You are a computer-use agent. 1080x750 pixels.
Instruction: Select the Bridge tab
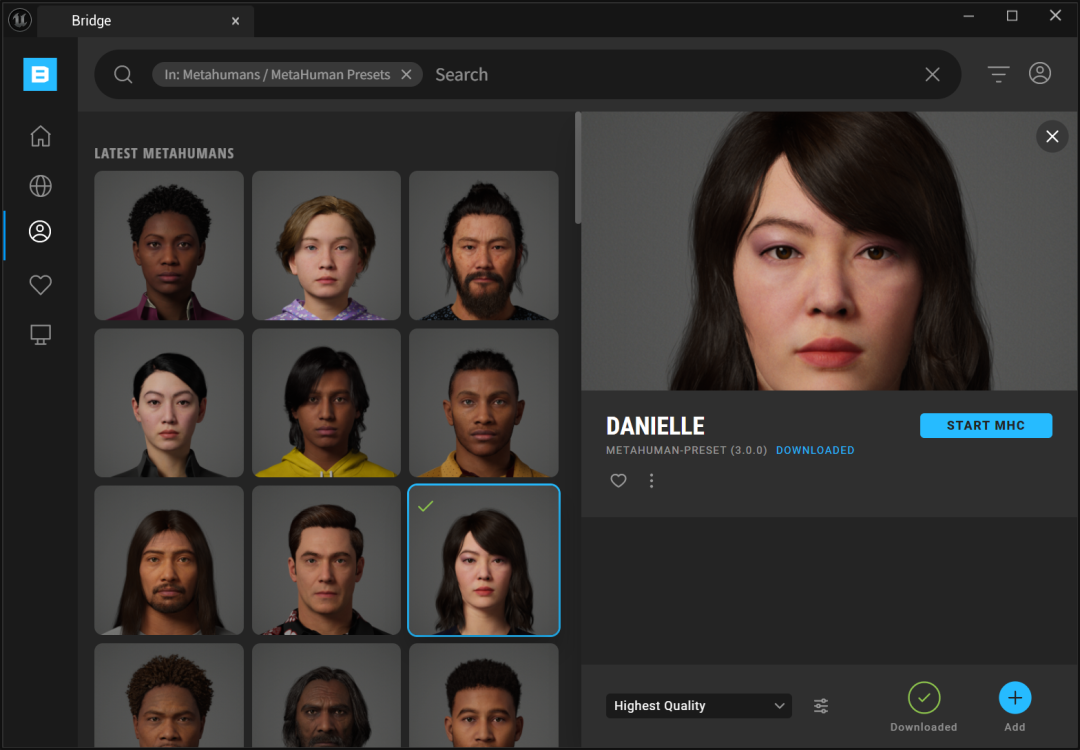[x=145, y=21]
